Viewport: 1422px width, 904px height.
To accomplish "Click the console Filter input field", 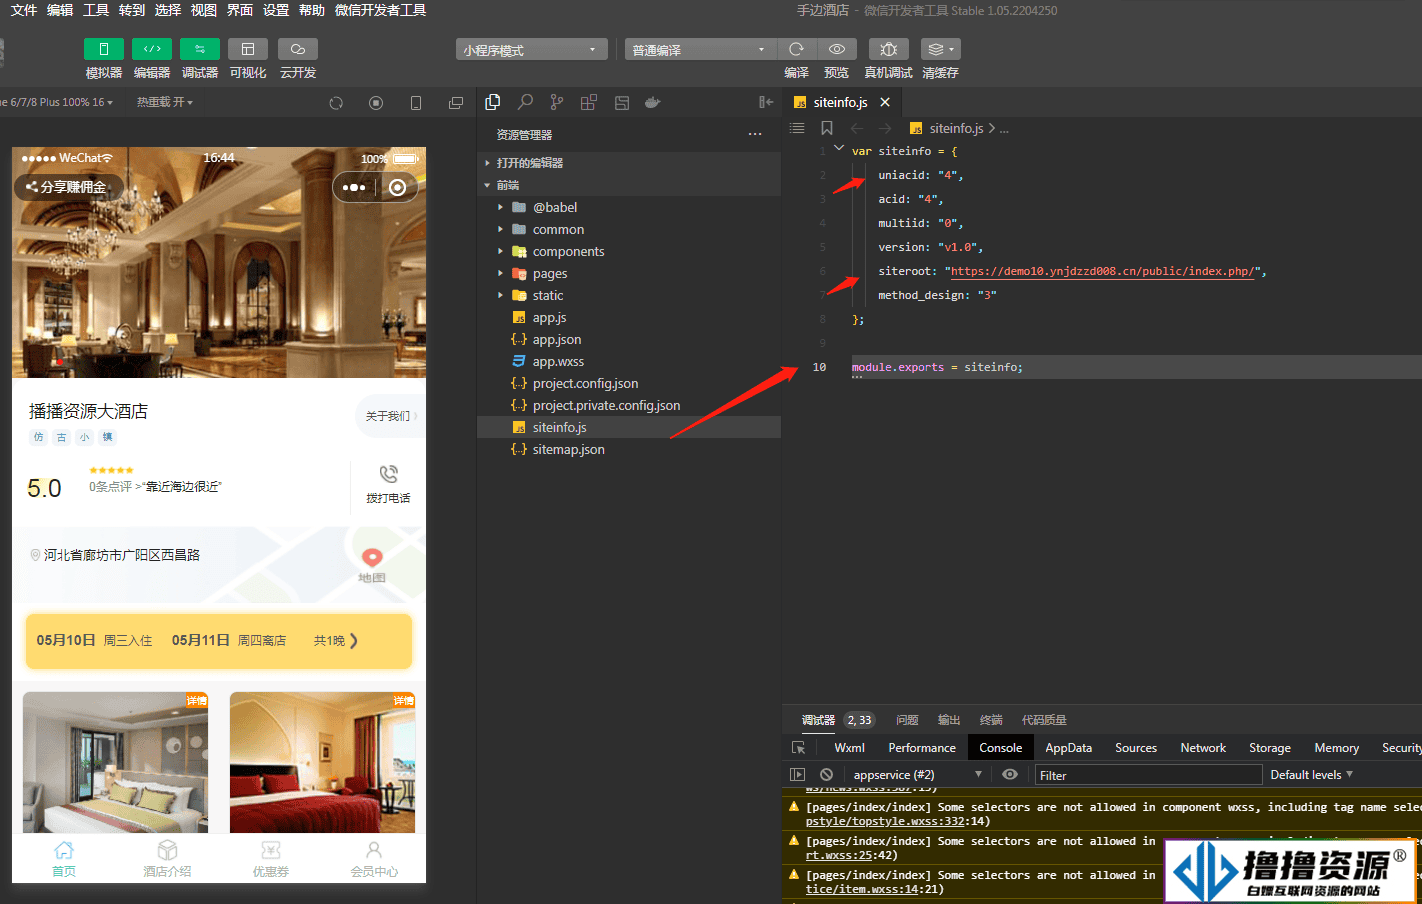I will [1148, 775].
